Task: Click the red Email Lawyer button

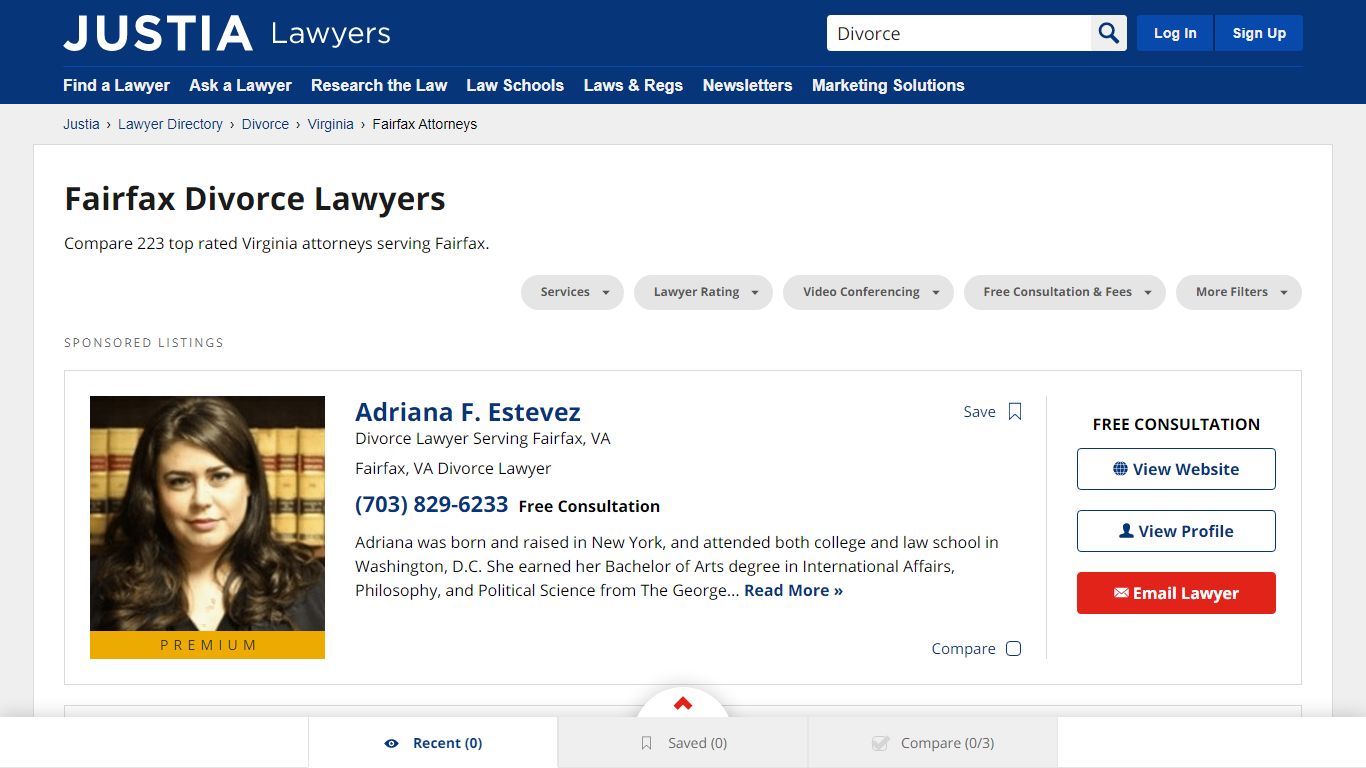Action: coord(1176,593)
